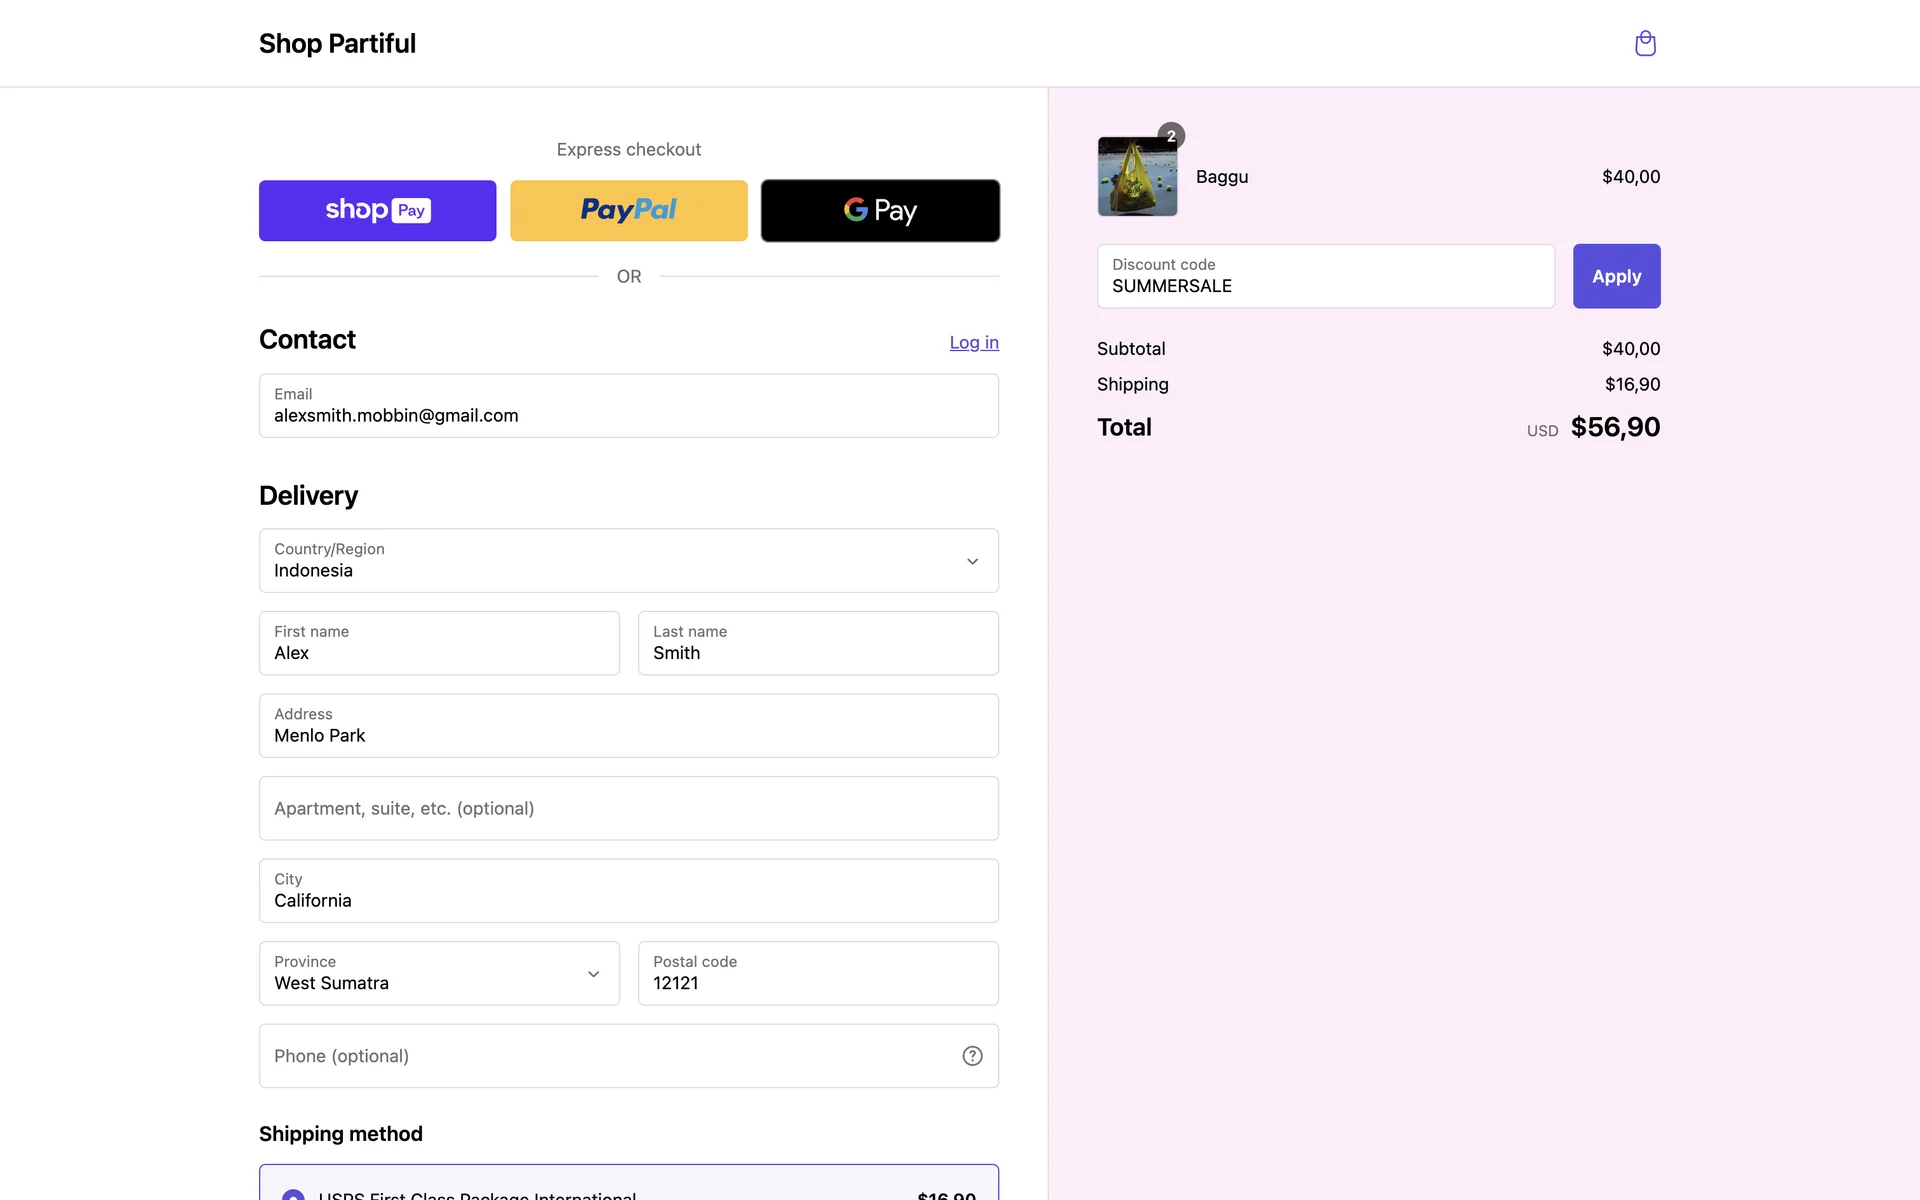Choose PayPal express checkout
This screenshot has height=1200, width=1920.
coord(628,211)
